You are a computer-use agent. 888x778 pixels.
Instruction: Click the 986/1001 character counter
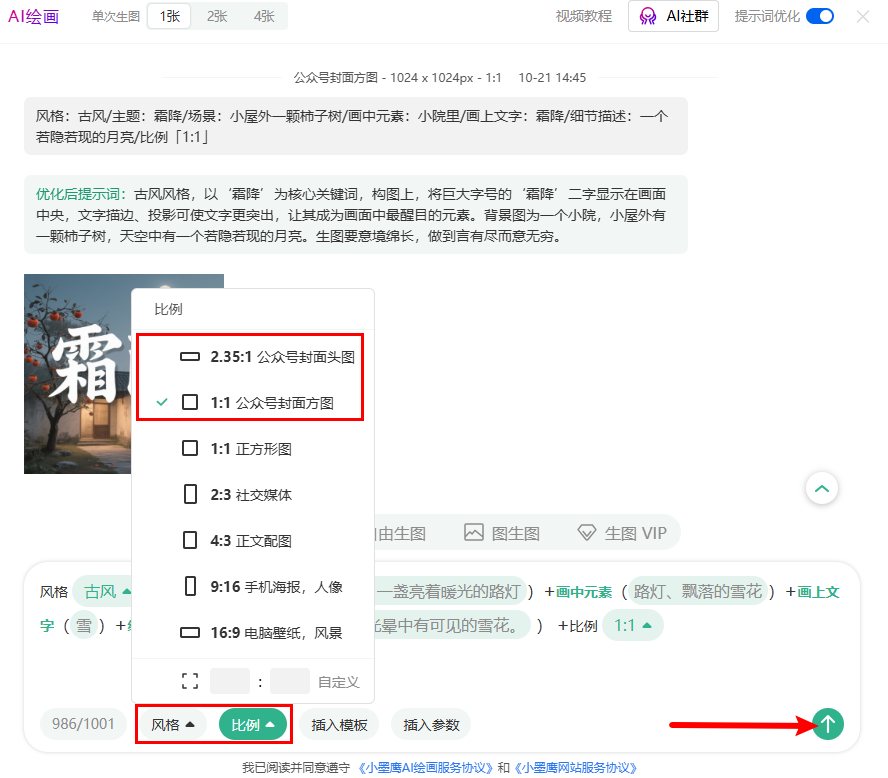click(83, 724)
